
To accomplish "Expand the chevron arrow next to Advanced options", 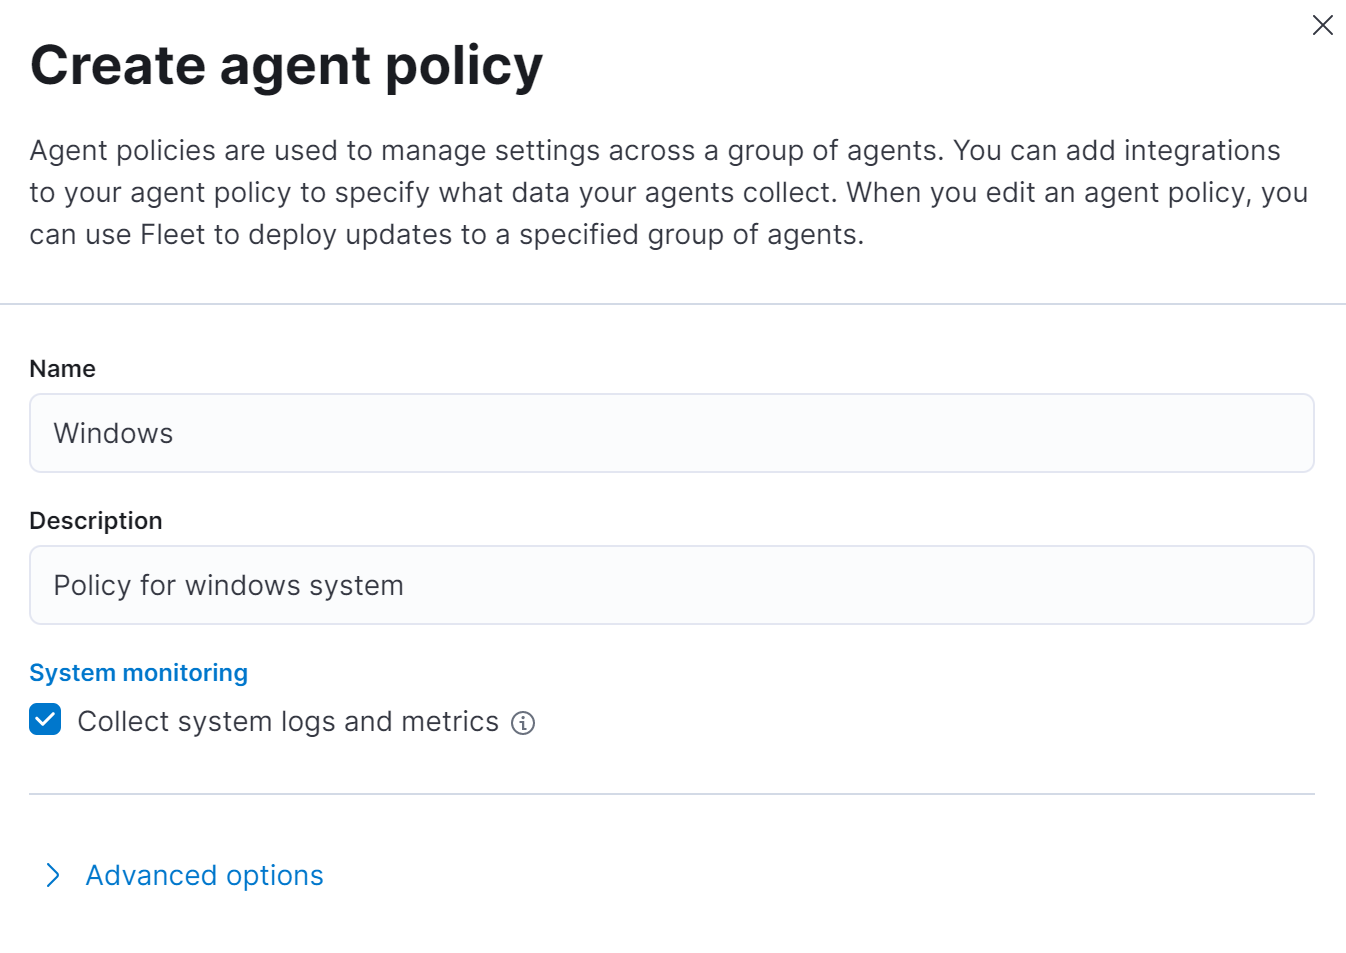I will tap(53, 876).
